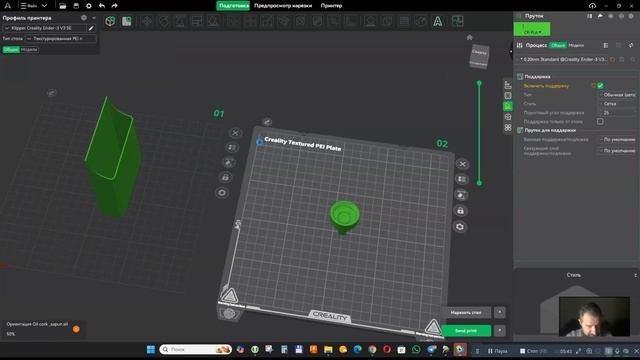Open the file menu hamburger icon
This screenshot has height=360, width=640.
pyautogui.click(x=23, y=6)
